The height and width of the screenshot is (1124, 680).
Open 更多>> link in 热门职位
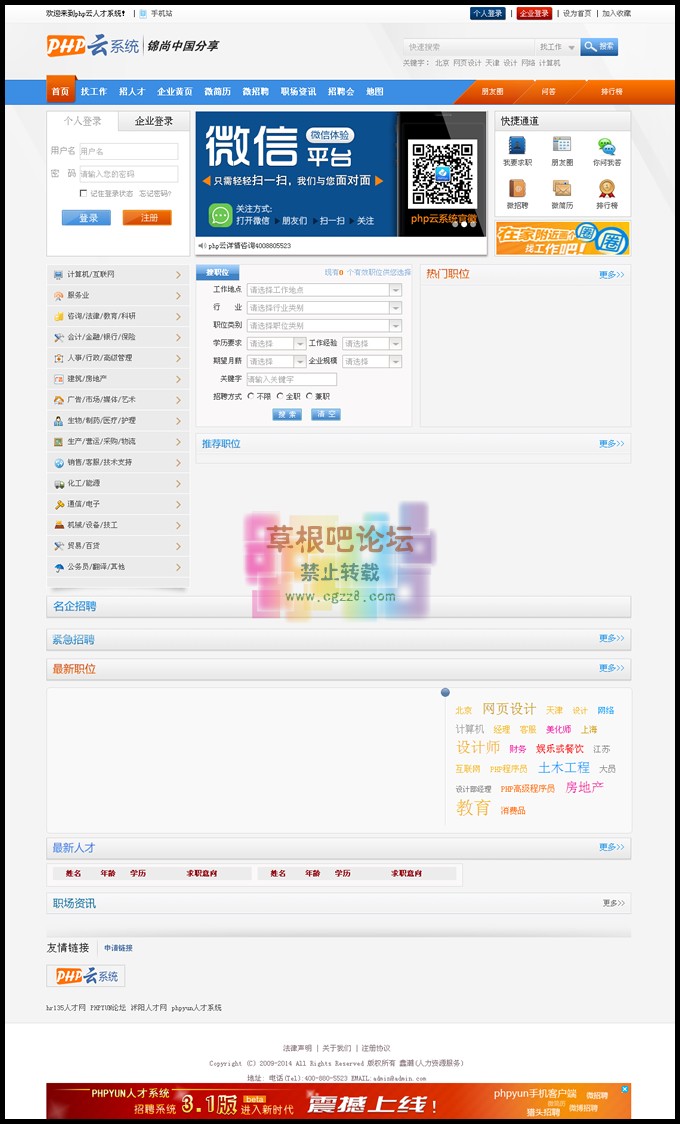click(x=611, y=275)
